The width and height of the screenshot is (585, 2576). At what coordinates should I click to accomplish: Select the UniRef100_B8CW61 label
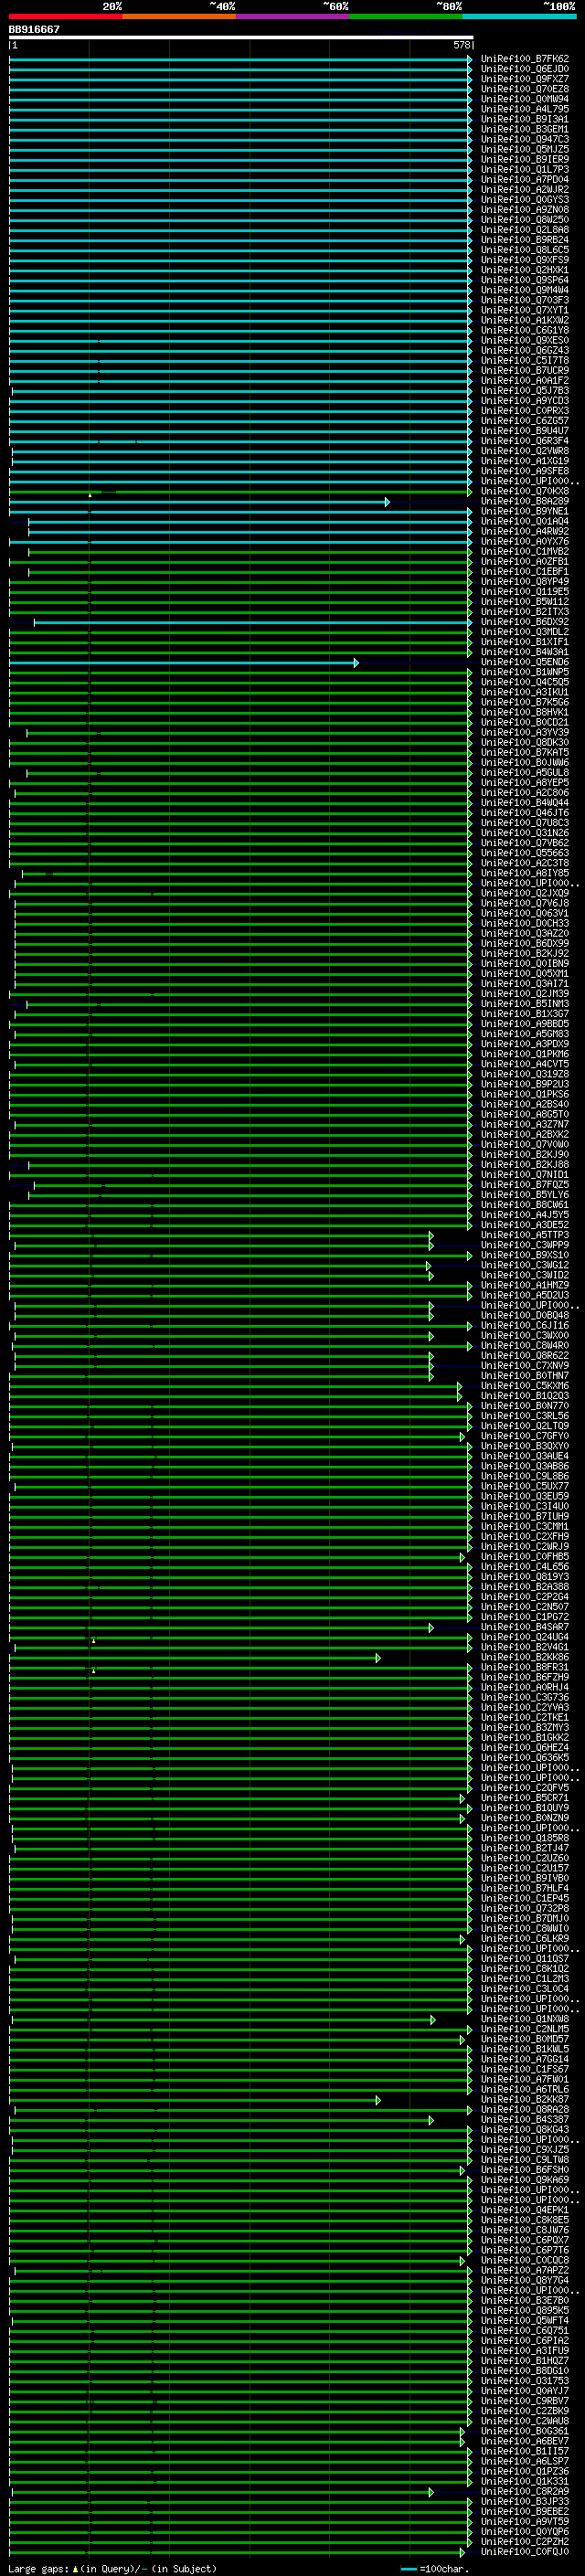pyautogui.click(x=525, y=1205)
